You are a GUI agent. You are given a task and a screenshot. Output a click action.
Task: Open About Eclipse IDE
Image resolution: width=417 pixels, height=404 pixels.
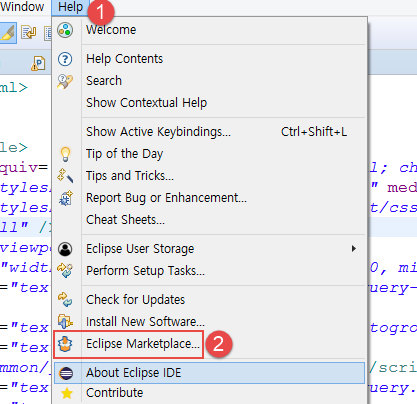click(x=210, y=373)
